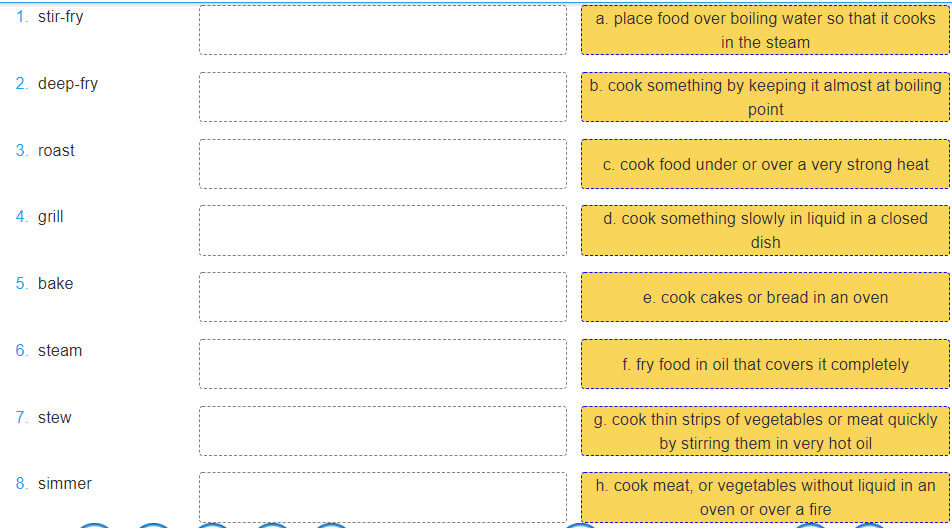Select card "b. cook something by keeping it almost boiling"
Screen dimensions: 952x528
765,97
